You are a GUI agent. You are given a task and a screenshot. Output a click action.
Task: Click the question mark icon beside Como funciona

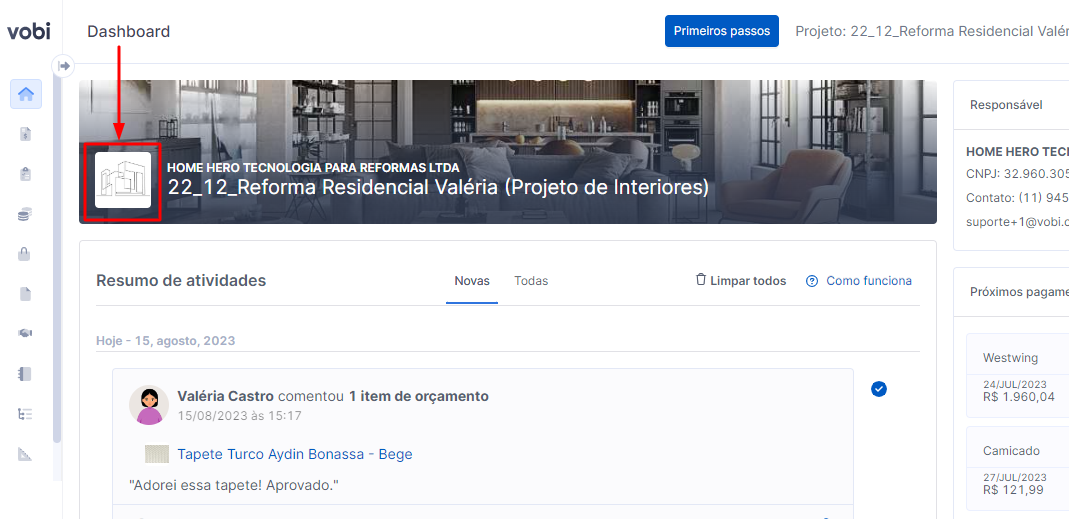[x=811, y=281]
